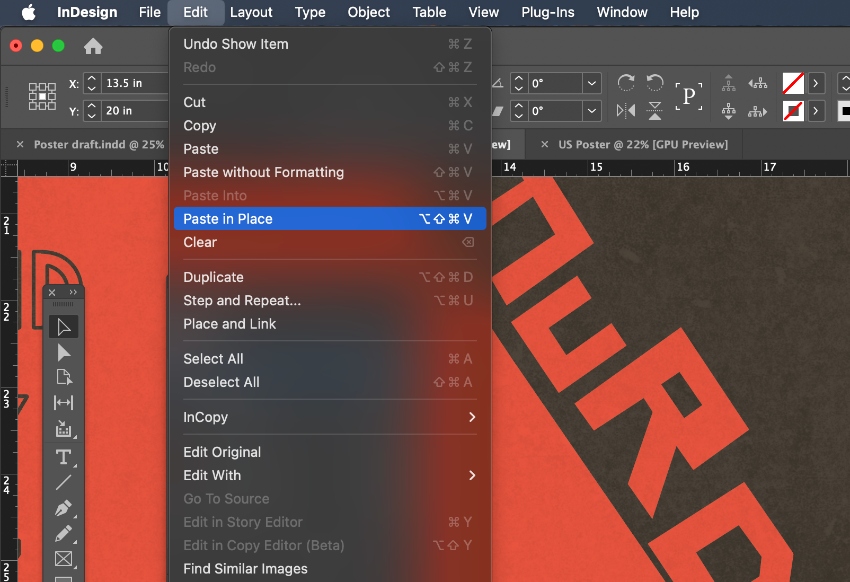The image size is (850, 582).
Task: Open the Plug-Ins menu
Action: pyautogui.click(x=548, y=12)
